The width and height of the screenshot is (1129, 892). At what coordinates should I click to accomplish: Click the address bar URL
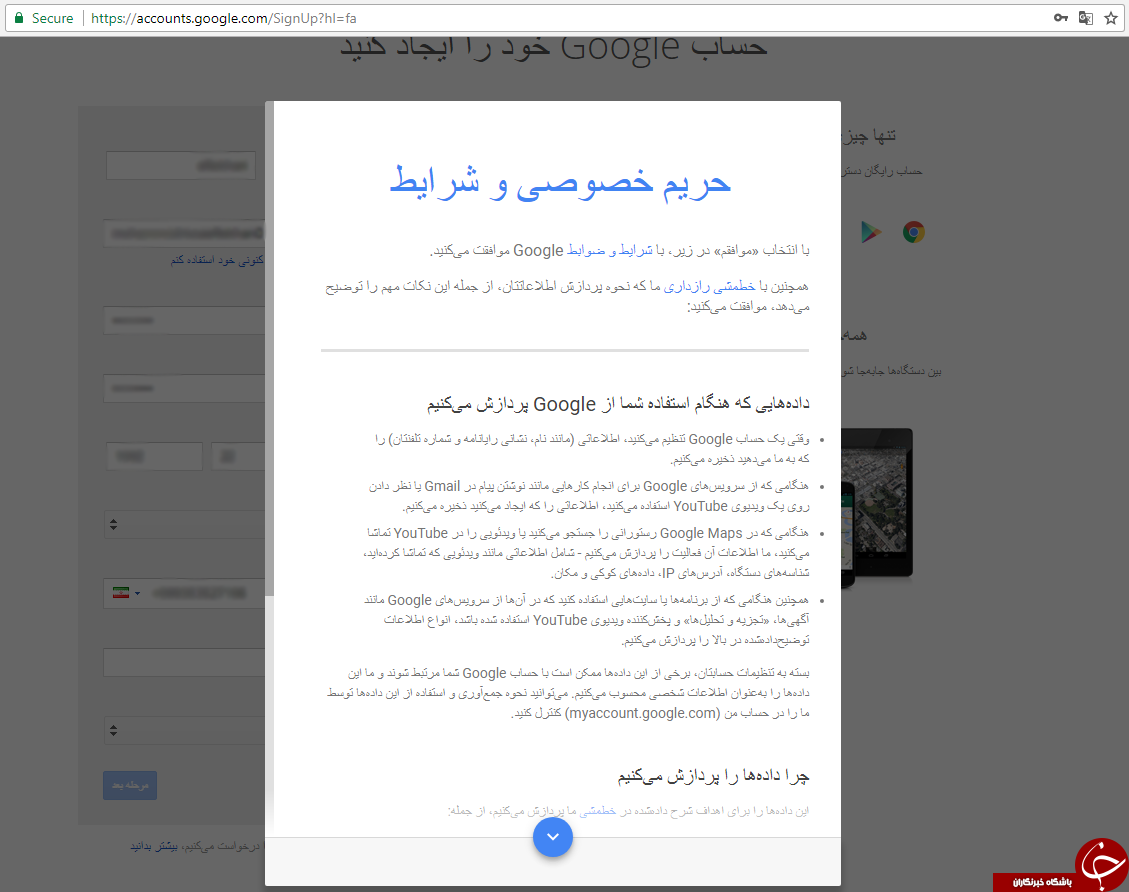click(x=224, y=18)
